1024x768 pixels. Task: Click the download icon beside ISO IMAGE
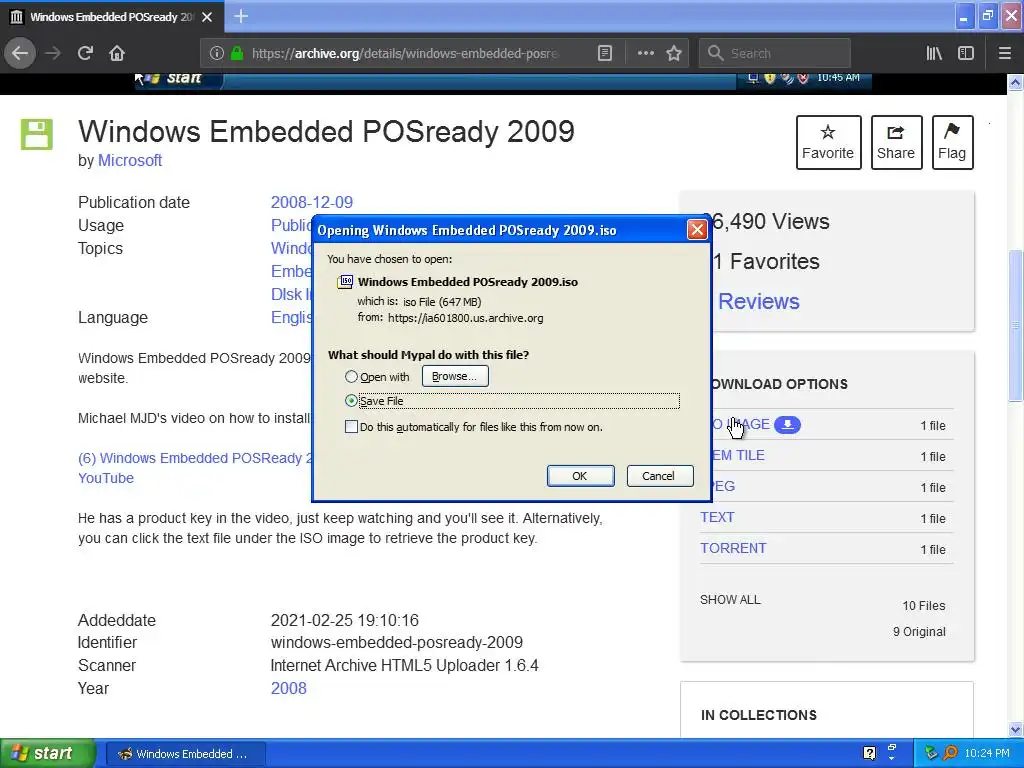click(788, 424)
